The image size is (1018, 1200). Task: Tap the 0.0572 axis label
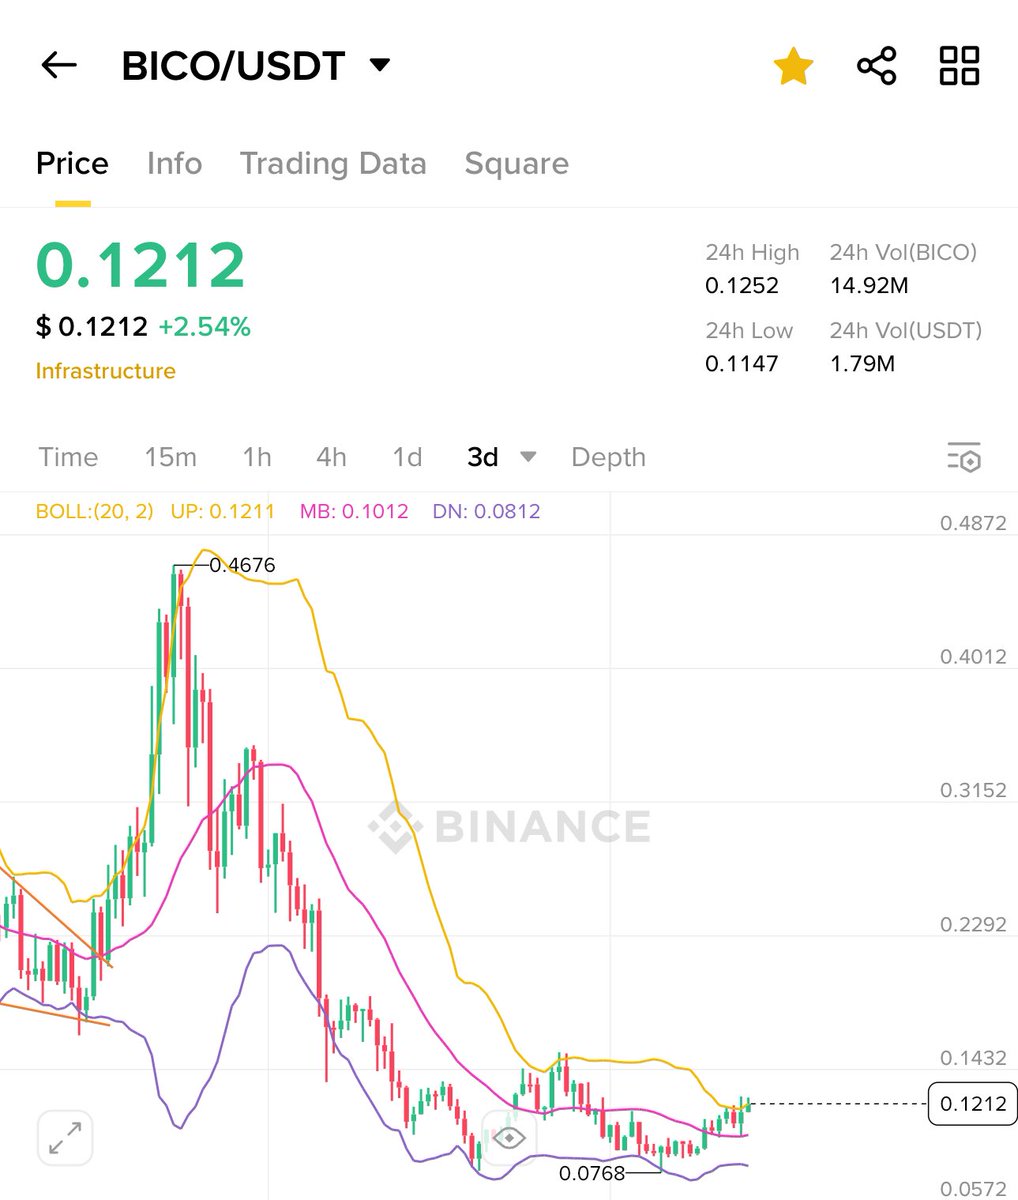(973, 1188)
